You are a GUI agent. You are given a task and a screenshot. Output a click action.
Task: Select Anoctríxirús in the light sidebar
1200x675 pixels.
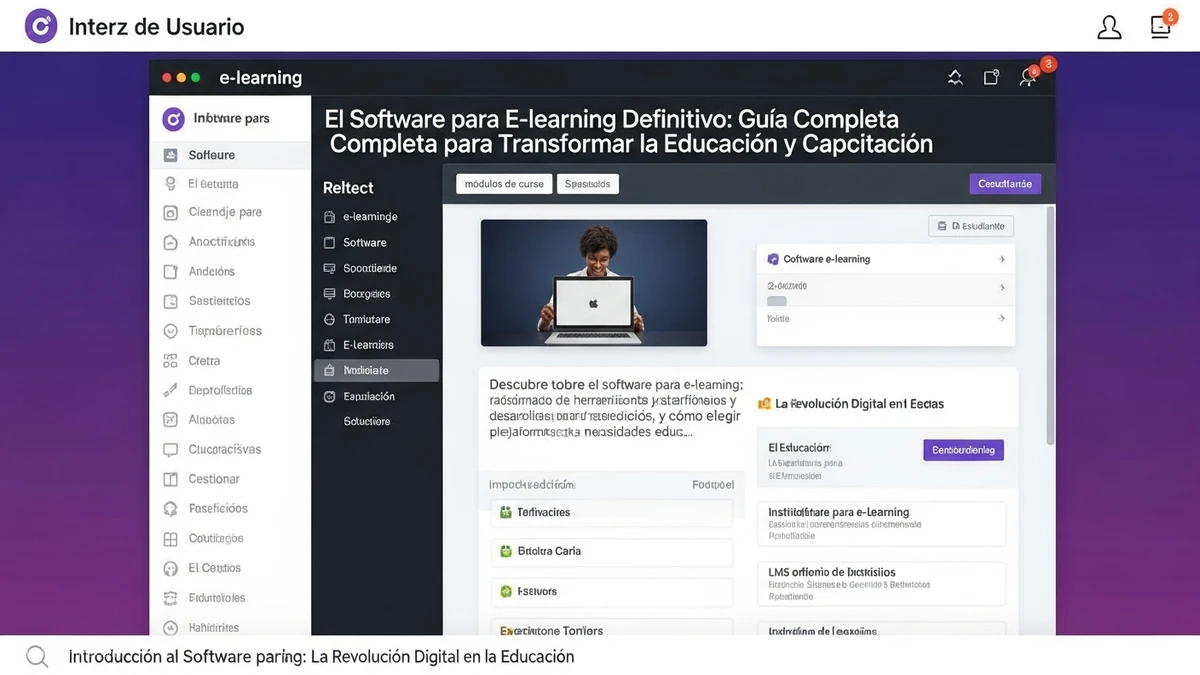pyautogui.click(x=222, y=242)
